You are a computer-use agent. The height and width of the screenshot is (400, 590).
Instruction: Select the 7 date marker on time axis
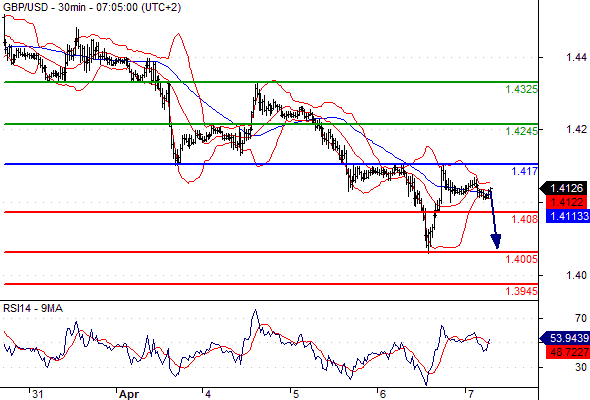pyautogui.click(x=470, y=394)
